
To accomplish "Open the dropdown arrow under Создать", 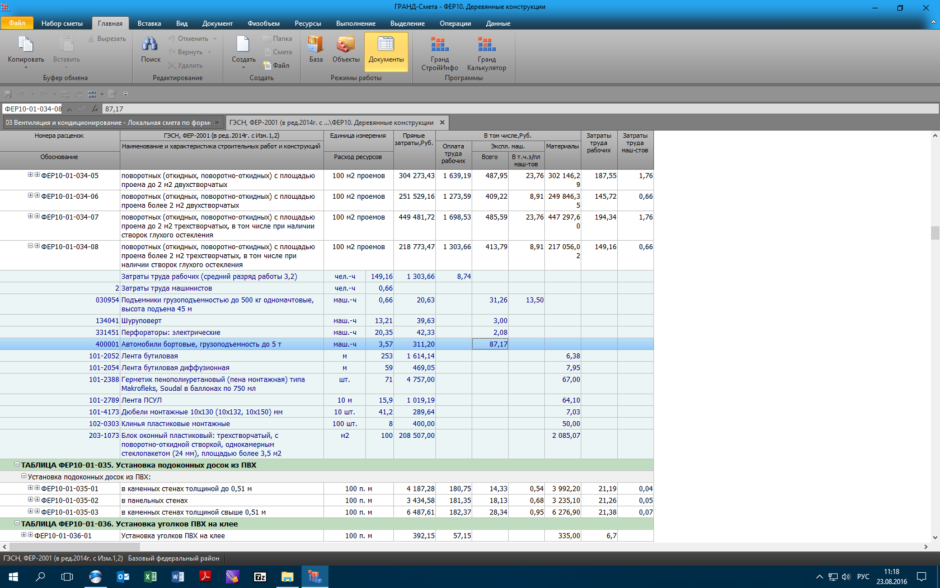I will [243, 67].
